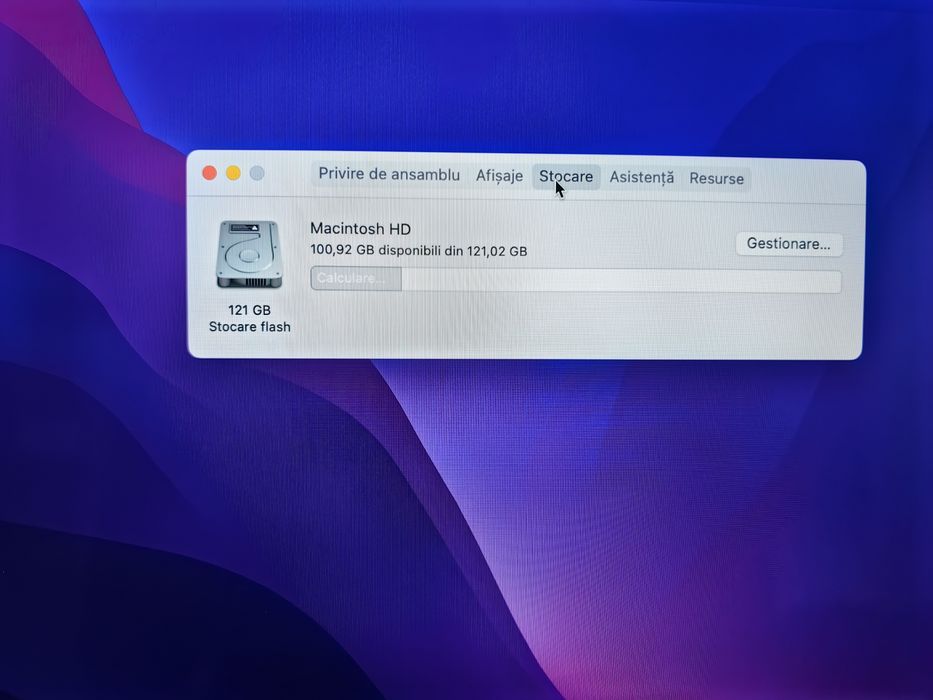This screenshot has height=700, width=933.
Task: Switch to the Resurse tab
Action: [716, 179]
